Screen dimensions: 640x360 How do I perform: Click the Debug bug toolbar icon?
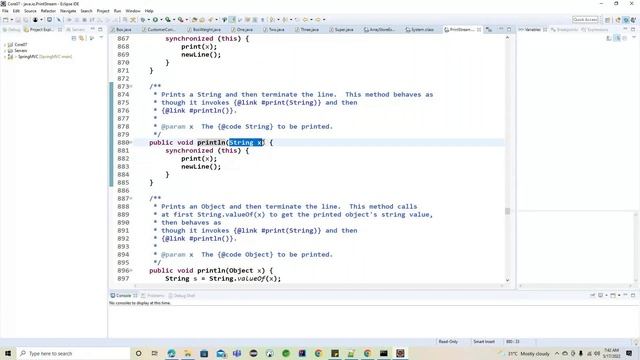click(x=142, y=20)
